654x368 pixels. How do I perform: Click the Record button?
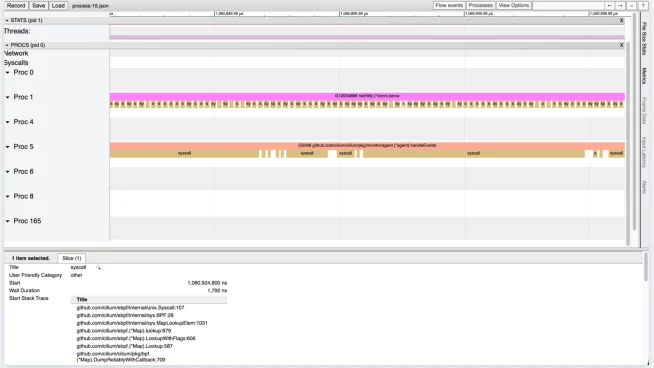pyautogui.click(x=16, y=5)
